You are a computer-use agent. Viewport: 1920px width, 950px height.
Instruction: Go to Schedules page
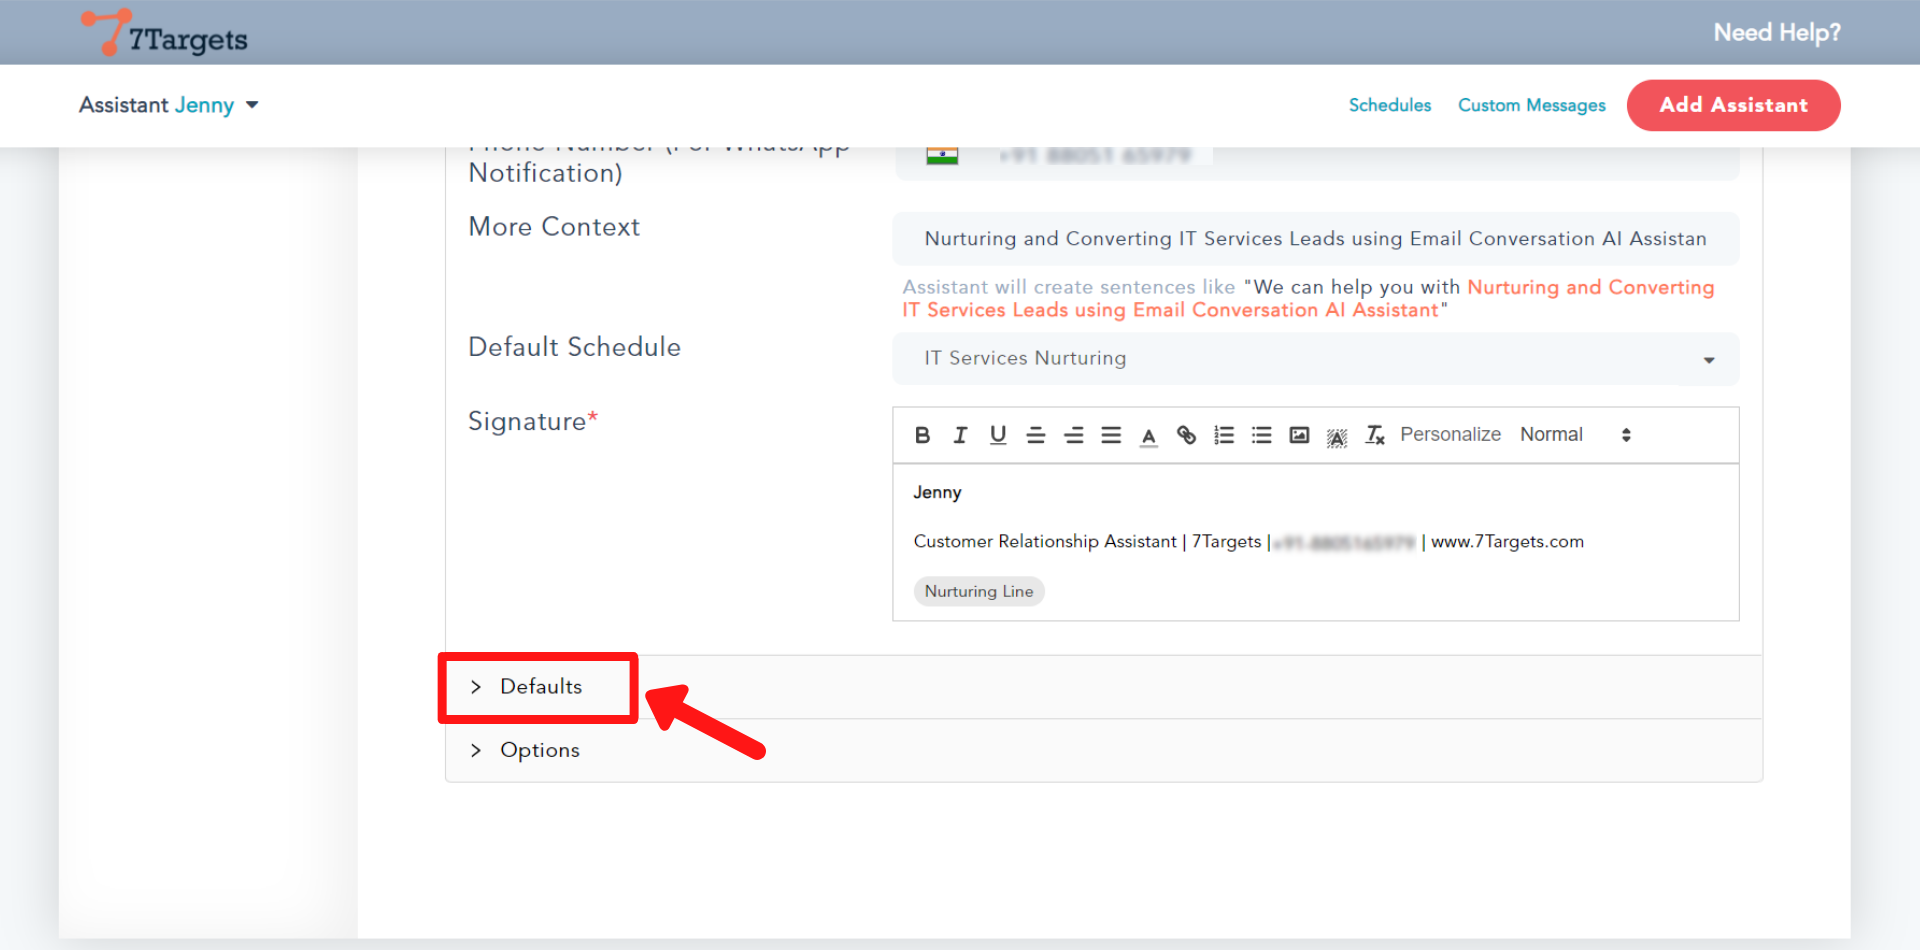point(1389,105)
